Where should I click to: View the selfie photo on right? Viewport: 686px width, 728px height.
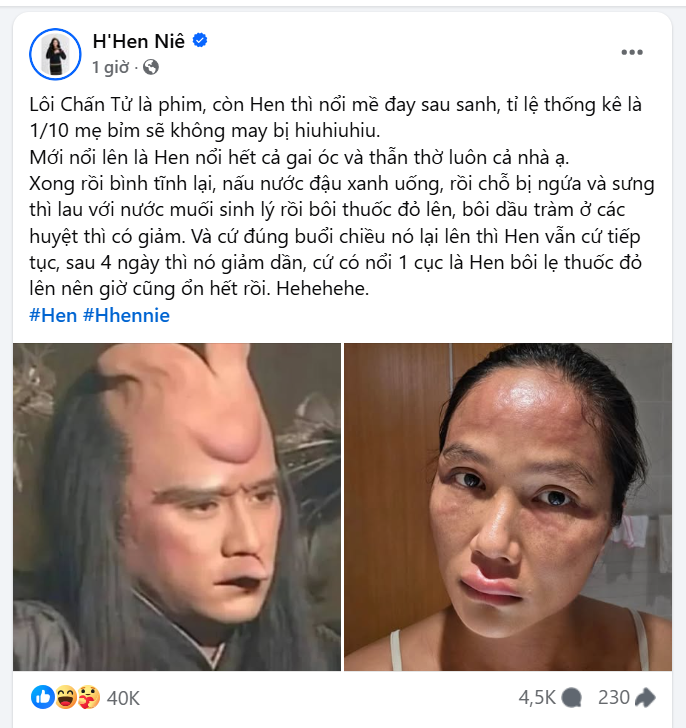click(x=508, y=507)
